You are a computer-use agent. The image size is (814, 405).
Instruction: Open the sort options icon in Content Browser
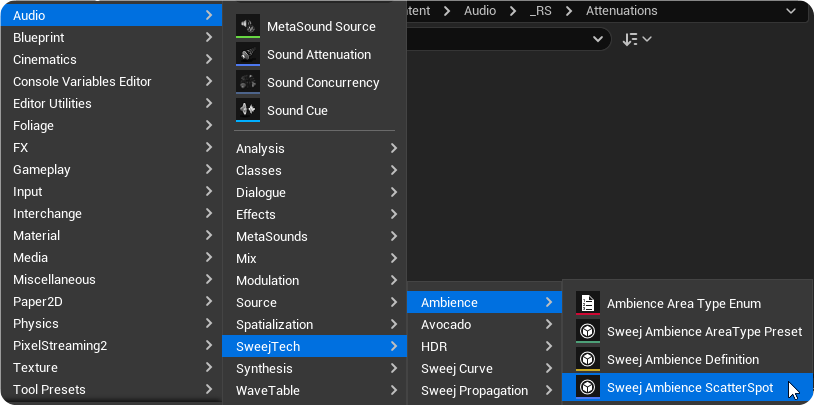point(636,39)
